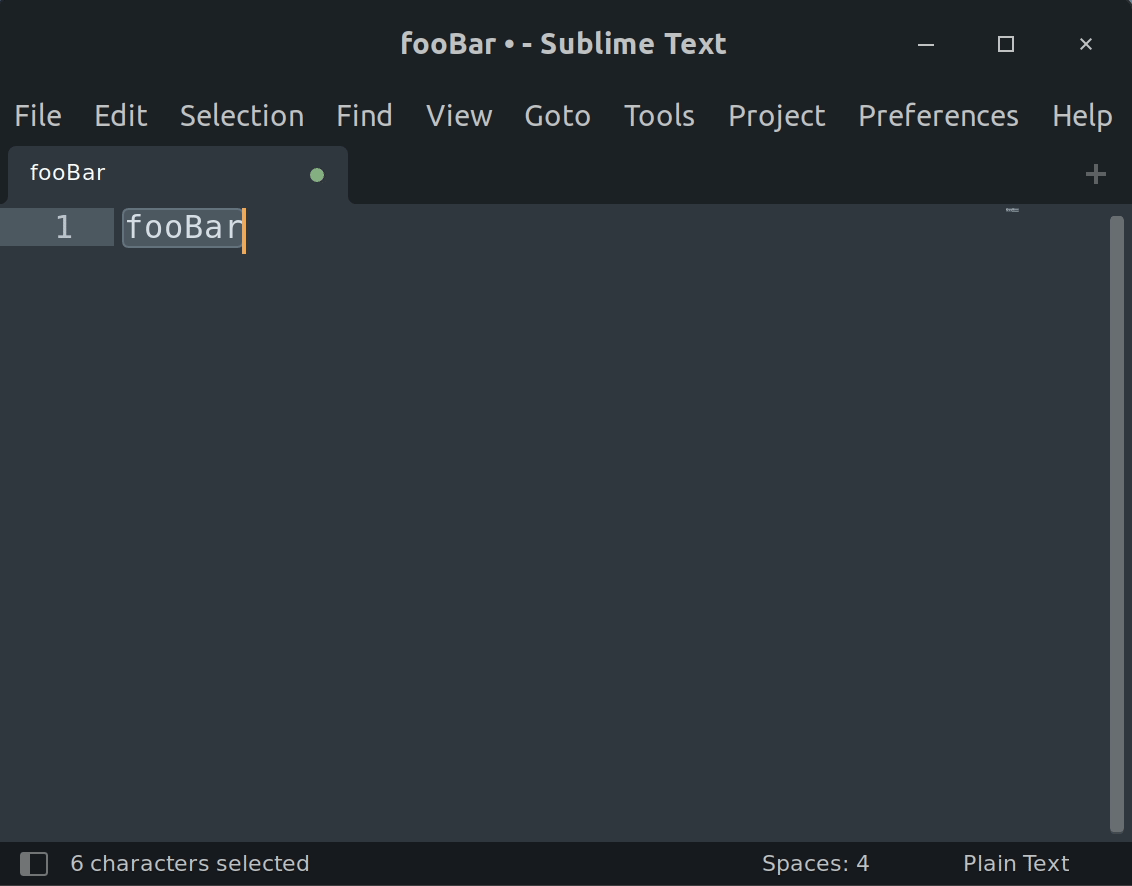Toggle the side bar icon in status bar
The height and width of the screenshot is (886, 1132).
(x=34, y=864)
